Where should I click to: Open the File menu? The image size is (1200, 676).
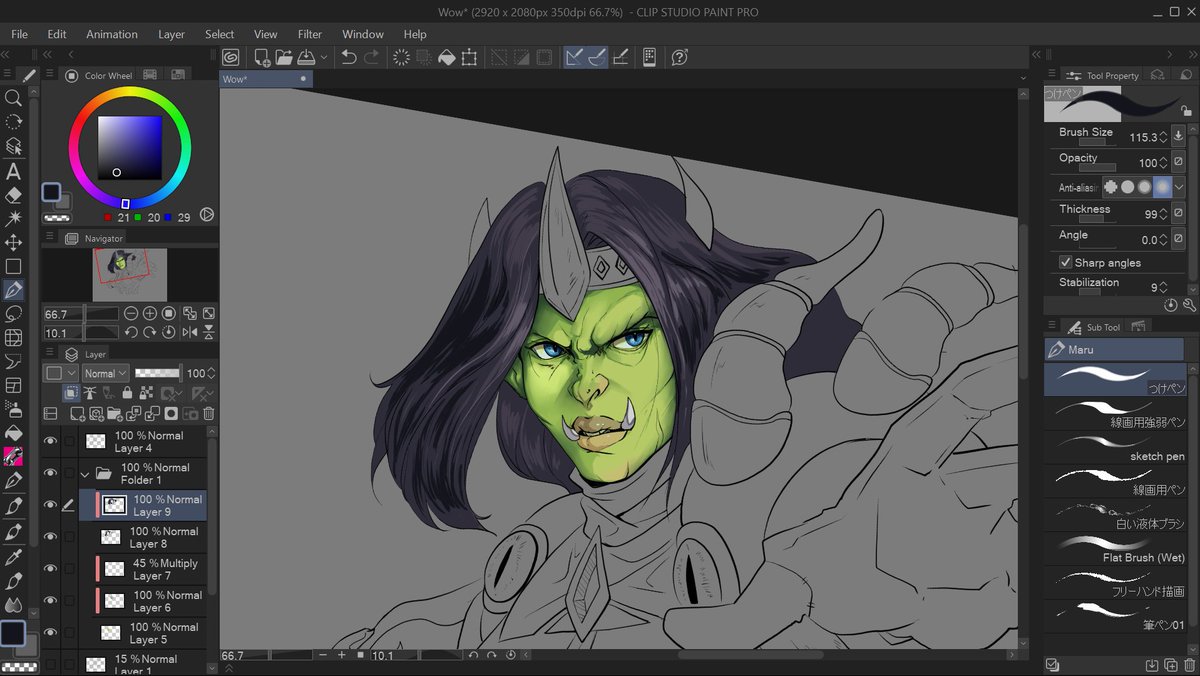[19, 34]
